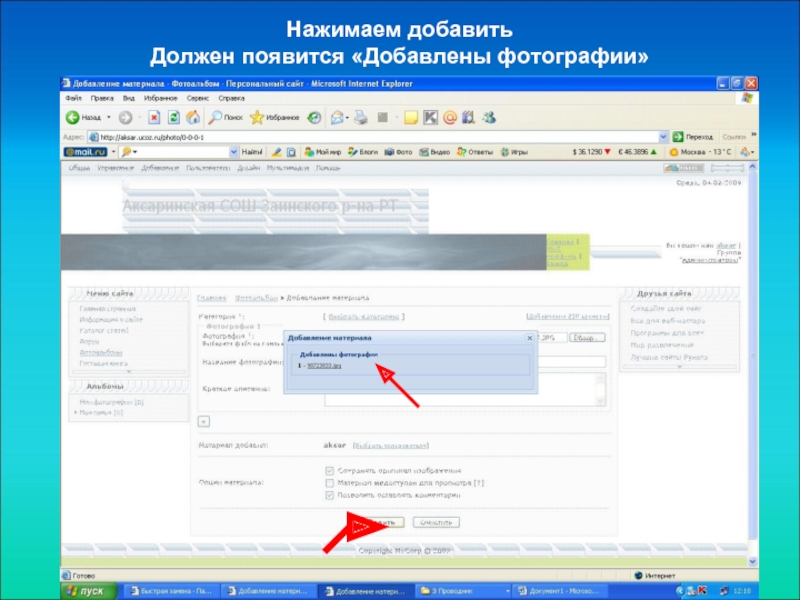Open the Файл menu
The height and width of the screenshot is (600, 800).
pyautogui.click(x=73, y=98)
